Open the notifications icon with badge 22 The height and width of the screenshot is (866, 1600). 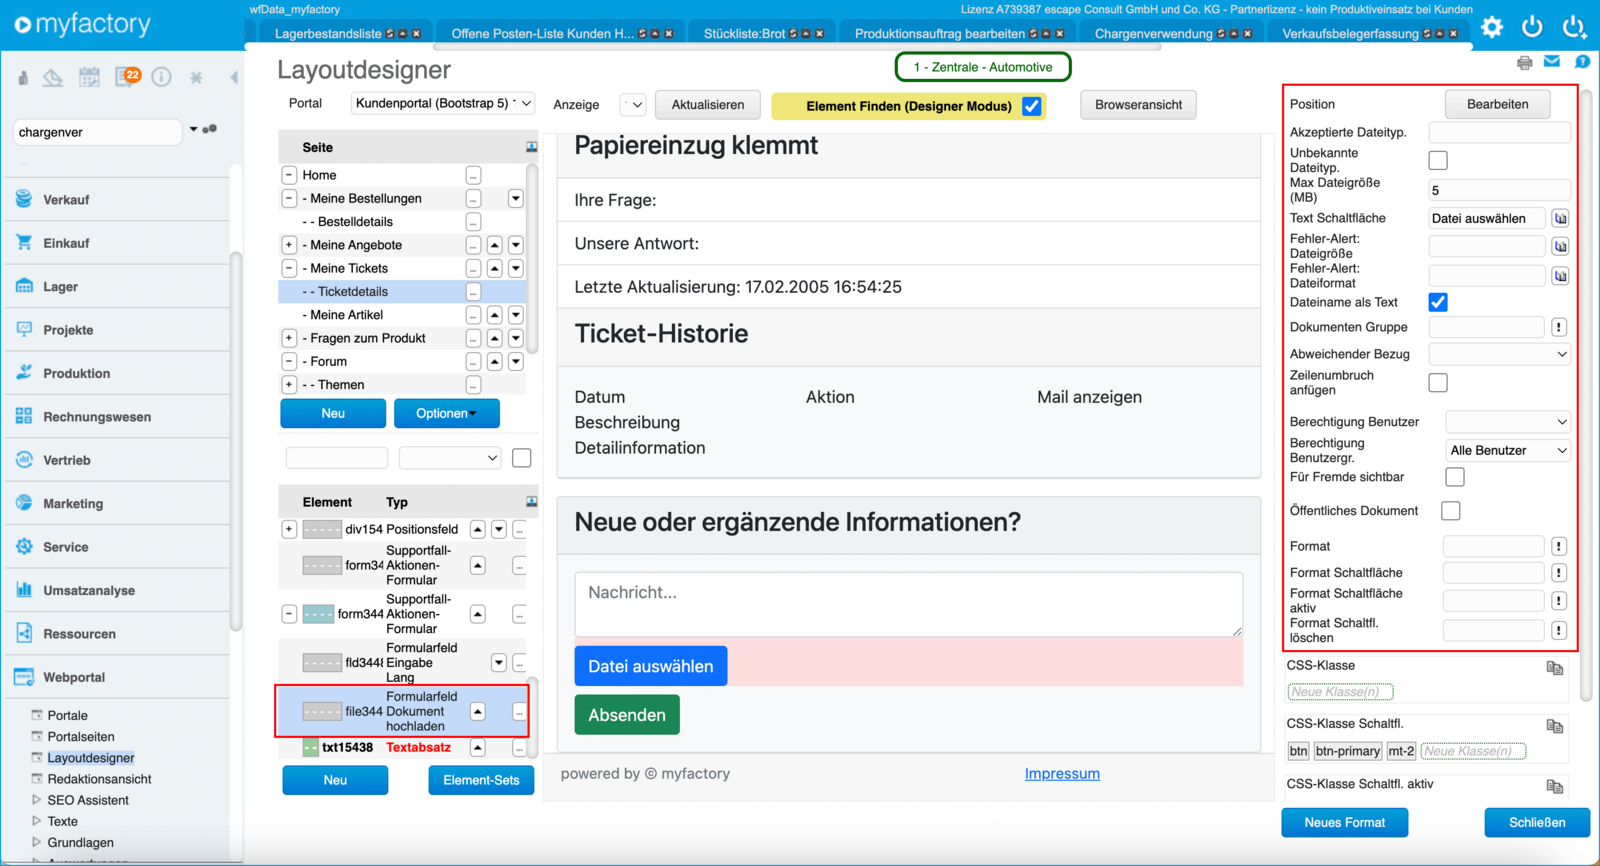pyautogui.click(x=126, y=77)
